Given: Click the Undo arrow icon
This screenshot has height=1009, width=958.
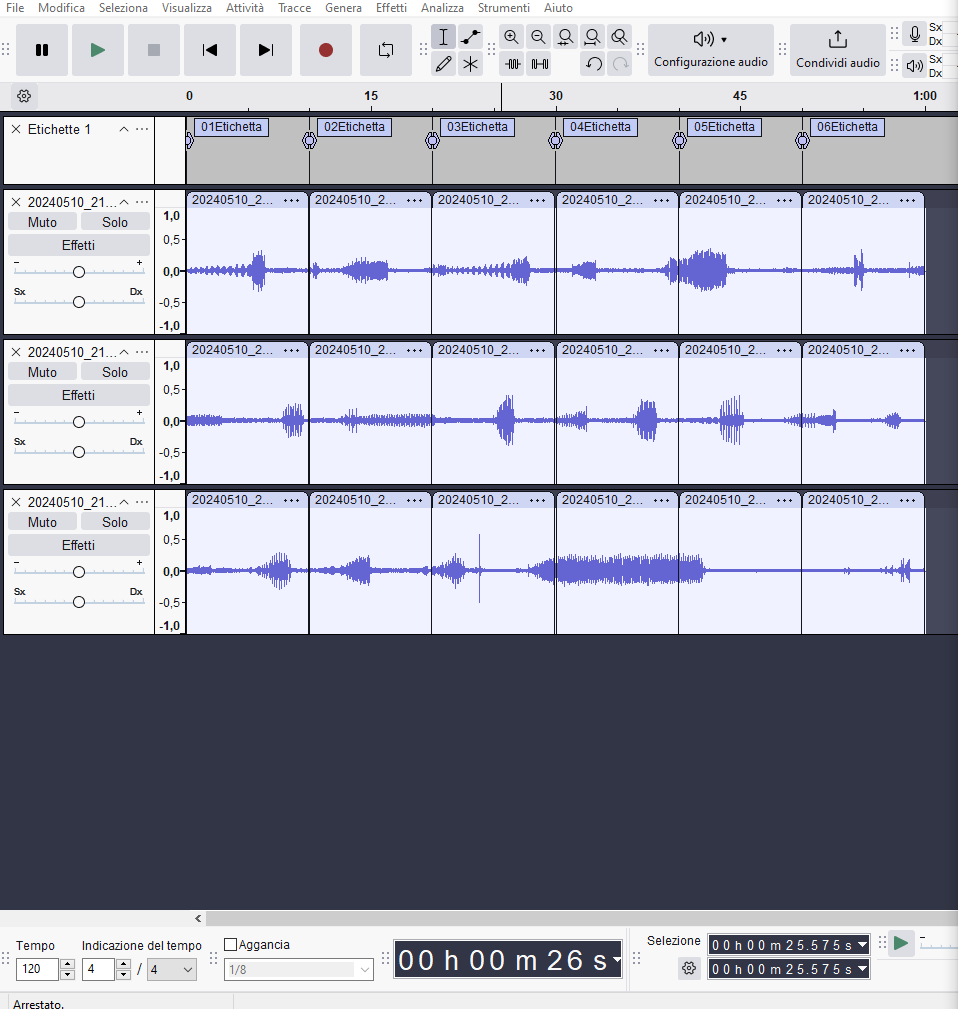Looking at the screenshot, I should (594, 64).
